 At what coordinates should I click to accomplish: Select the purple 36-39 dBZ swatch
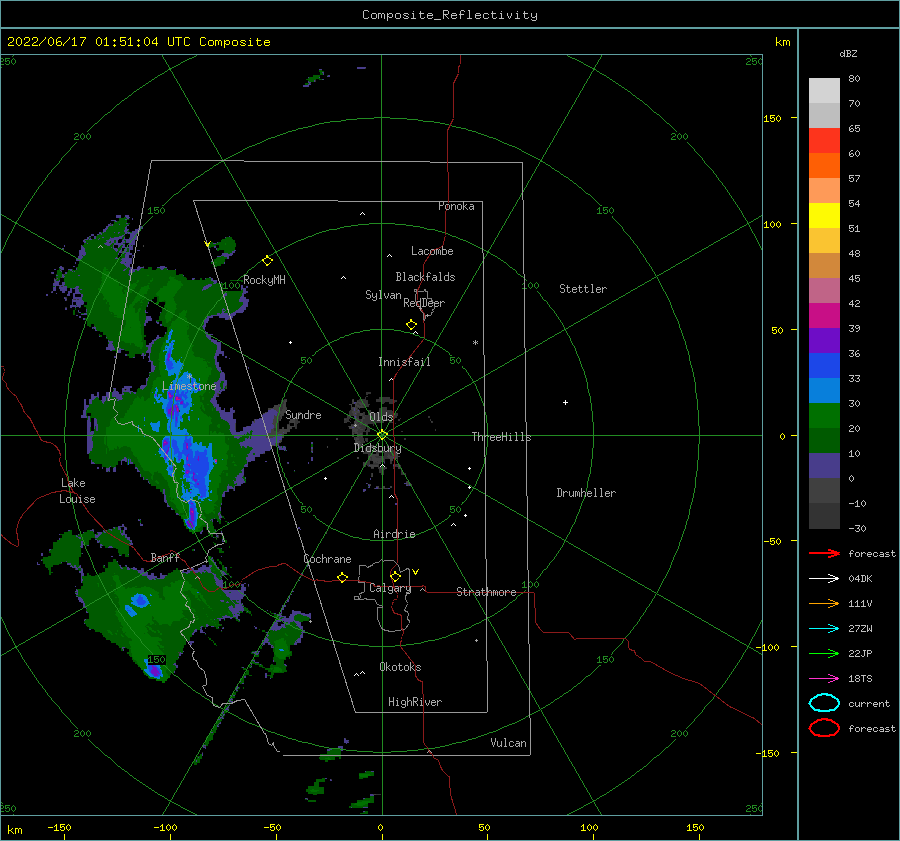pos(824,341)
